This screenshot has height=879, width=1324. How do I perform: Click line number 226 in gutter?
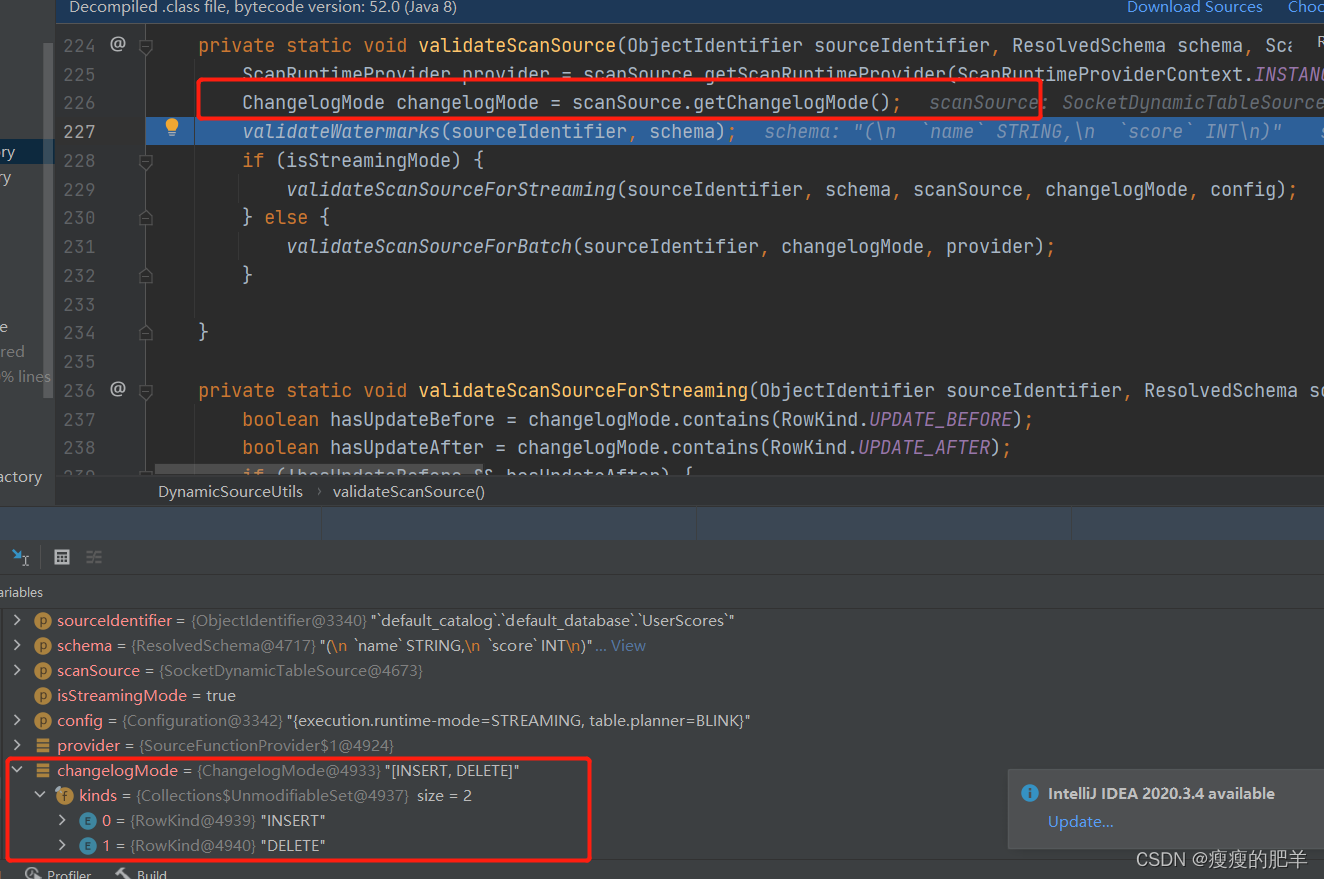pos(79,103)
